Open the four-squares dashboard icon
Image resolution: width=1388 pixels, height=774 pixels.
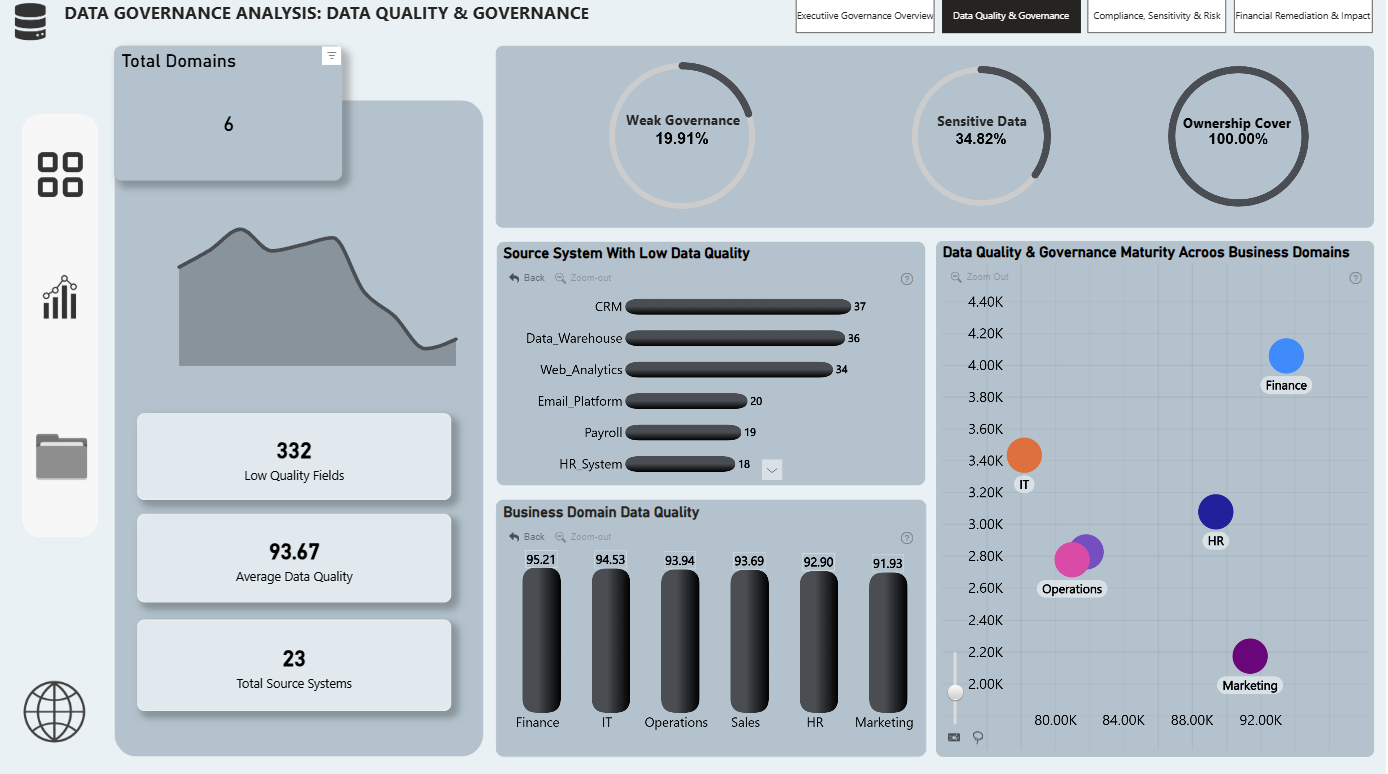[60, 174]
